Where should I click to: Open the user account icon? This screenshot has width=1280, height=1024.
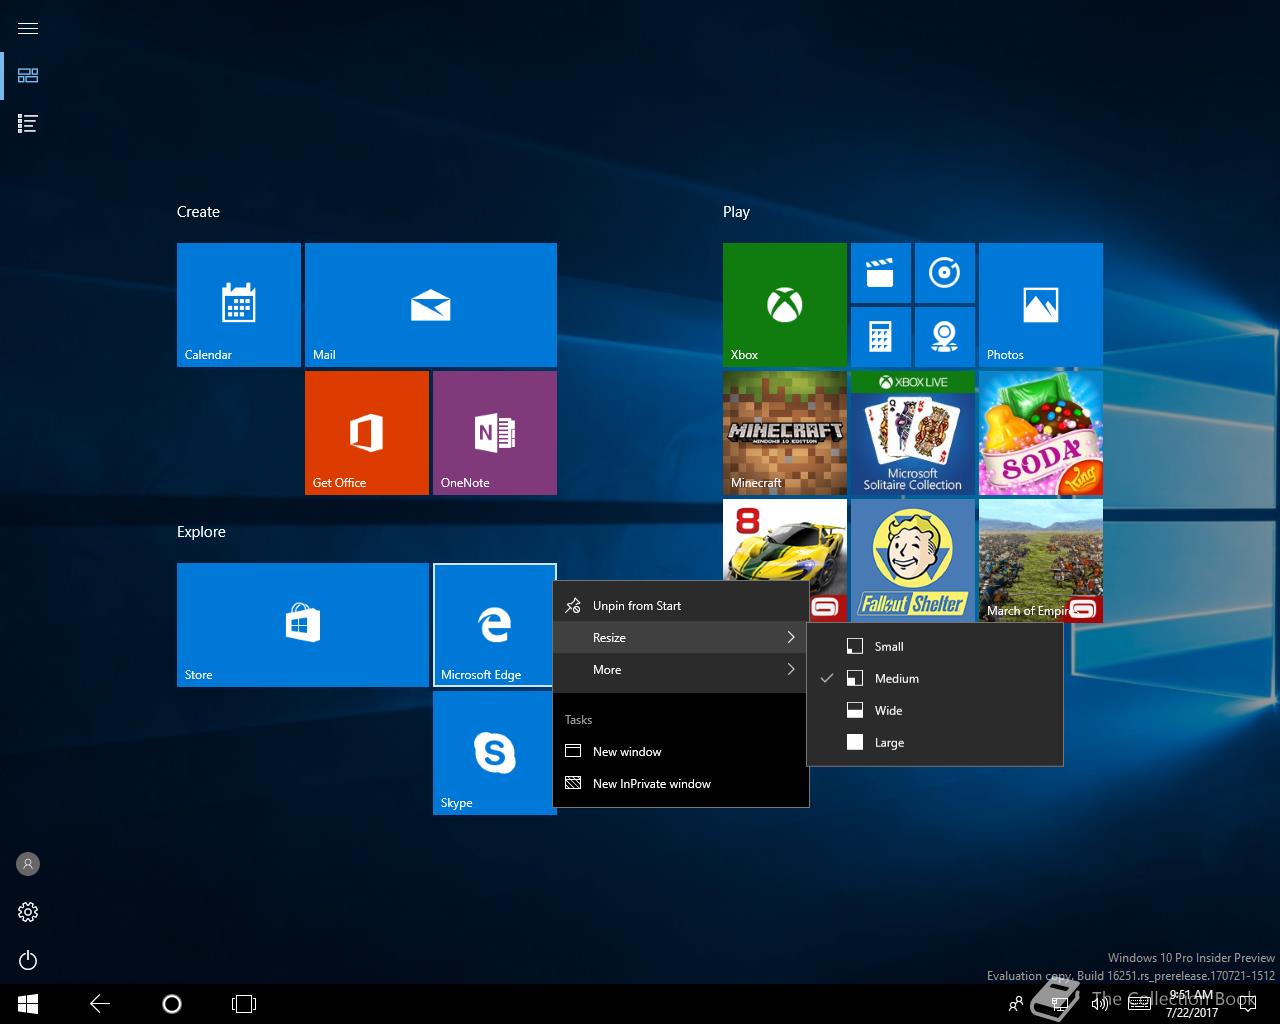(28, 864)
